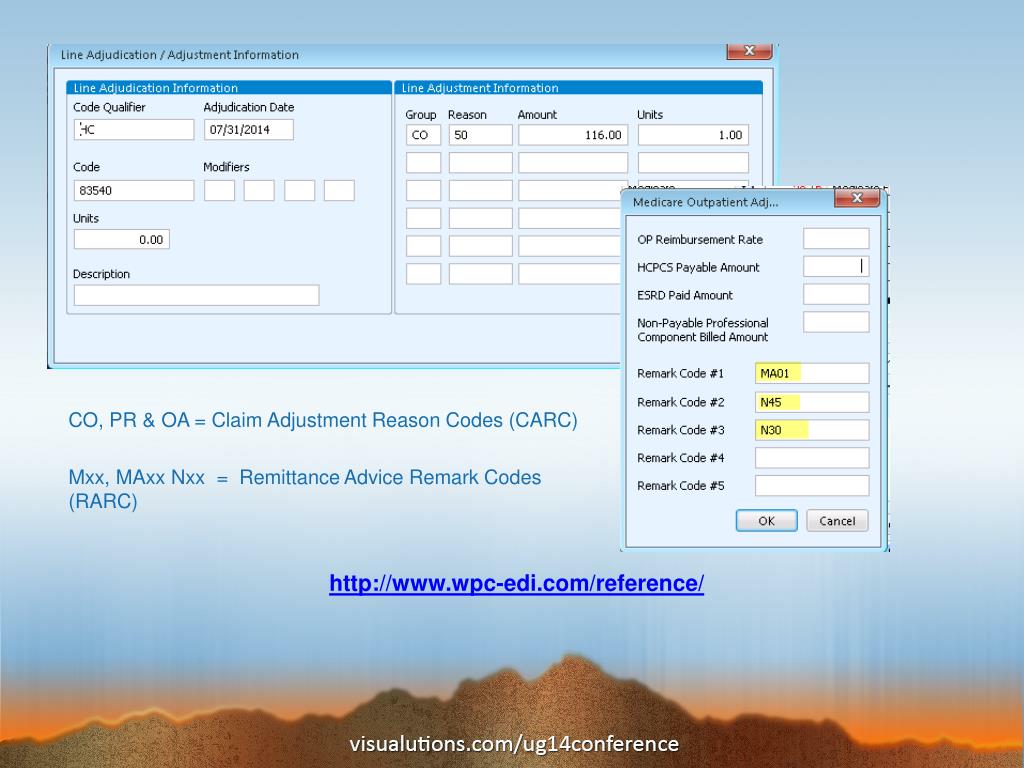Click the Amount field showing 116.00
The image size is (1024, 768).
coord(572,135)
